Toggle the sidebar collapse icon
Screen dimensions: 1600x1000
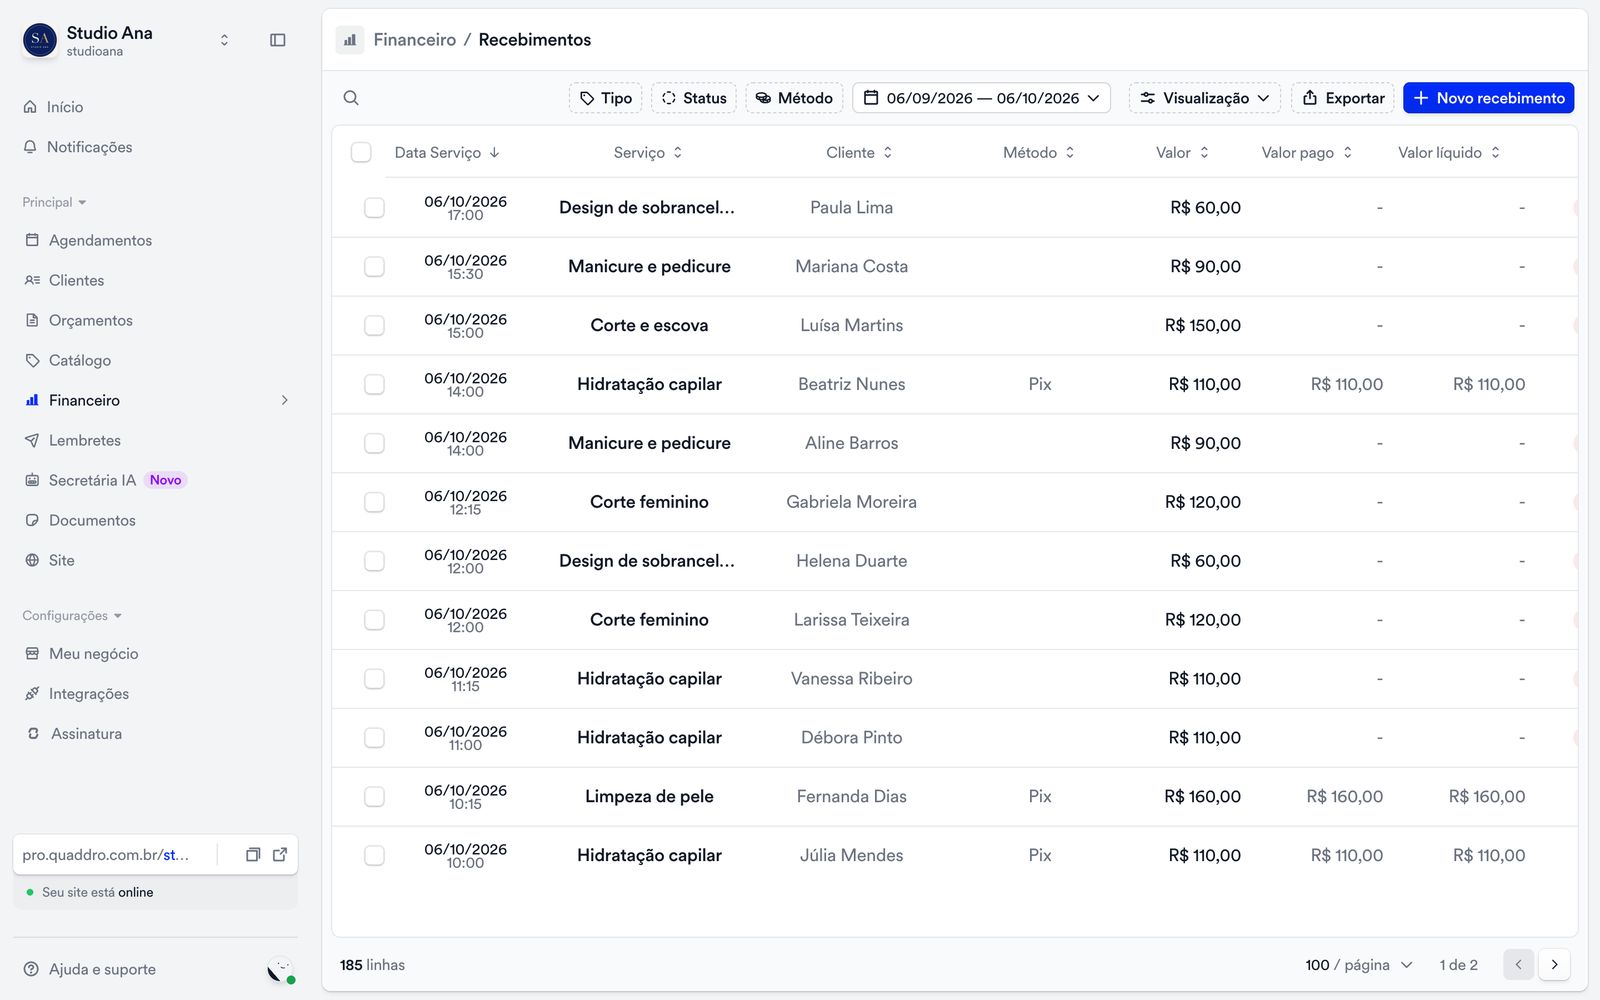tap(278, 40)
